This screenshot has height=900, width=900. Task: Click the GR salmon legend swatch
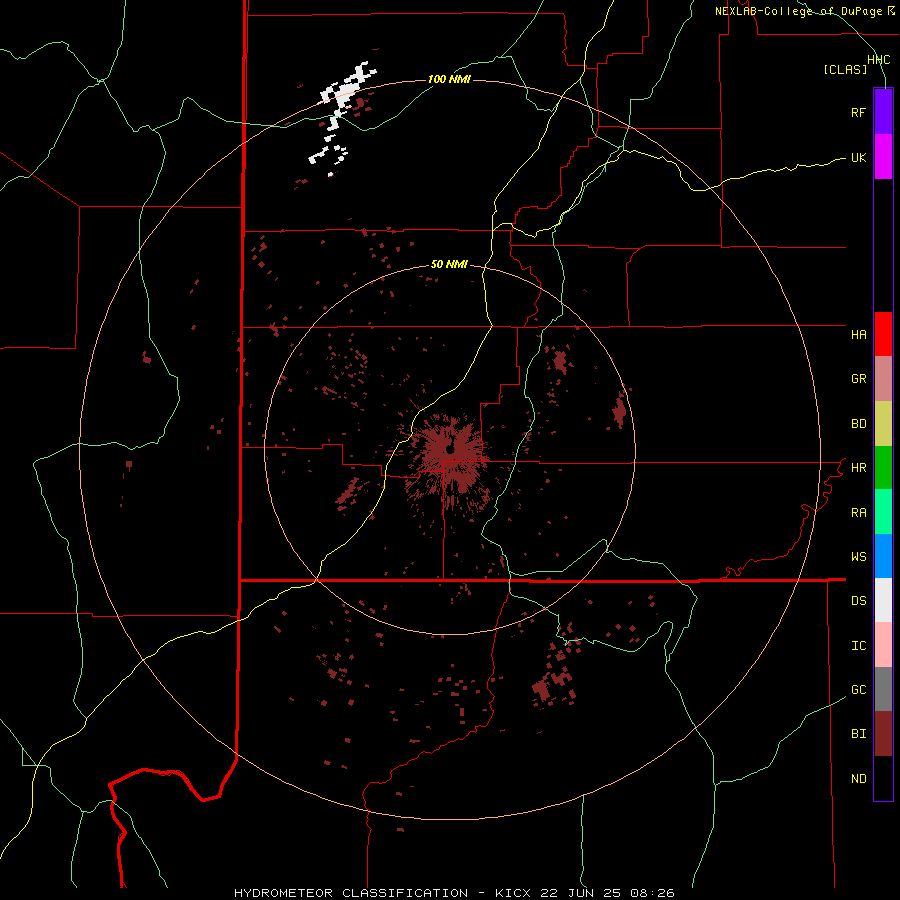coord(883,379)
